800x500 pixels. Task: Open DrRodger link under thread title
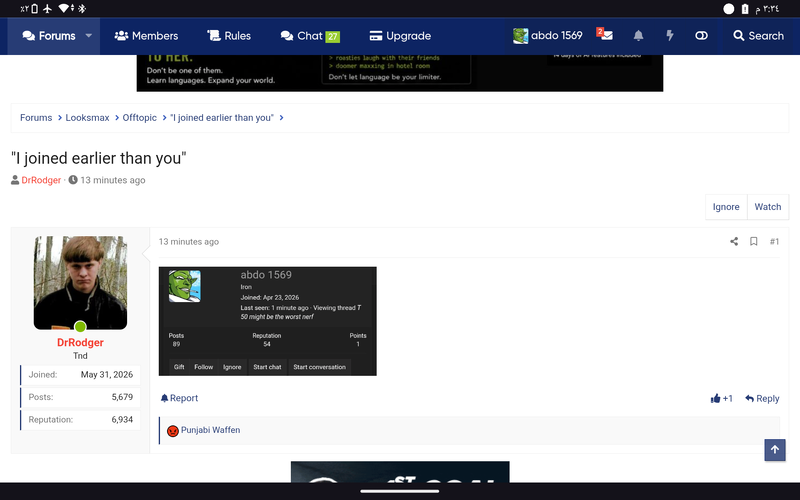(41, 180)
